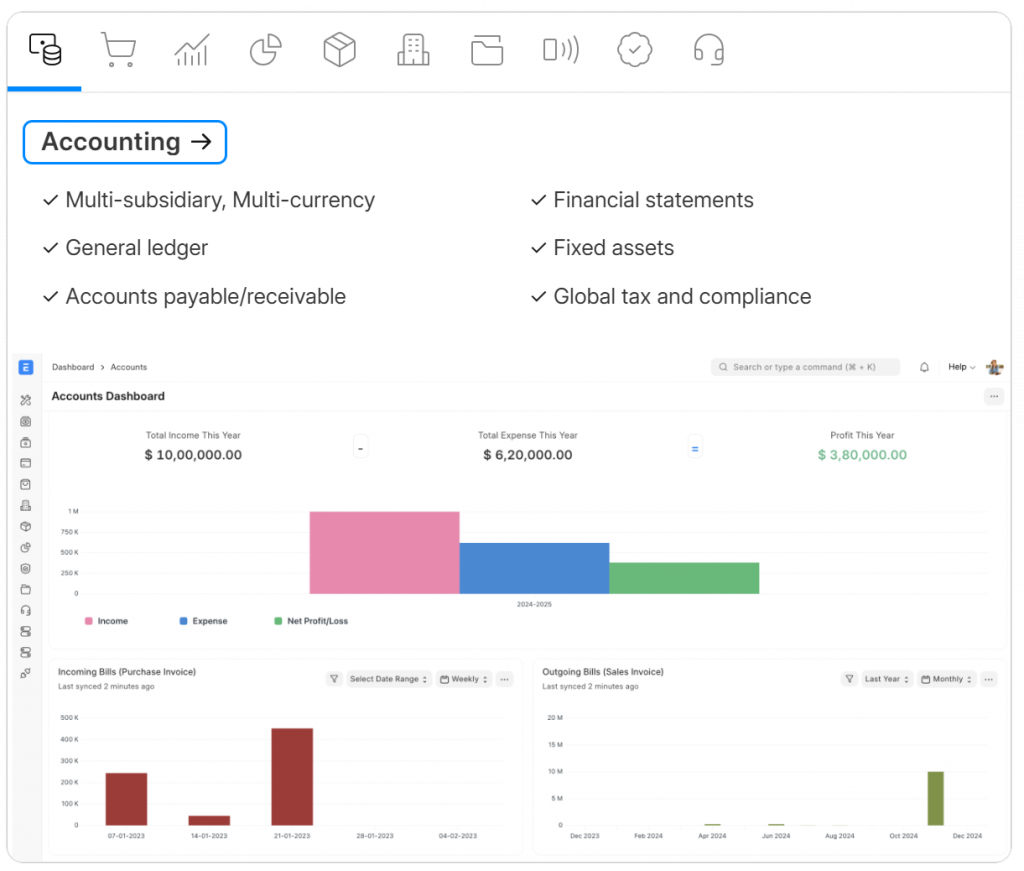
Task: Toggle Net Profit/Loss series in legend
Action: point(312,621)
